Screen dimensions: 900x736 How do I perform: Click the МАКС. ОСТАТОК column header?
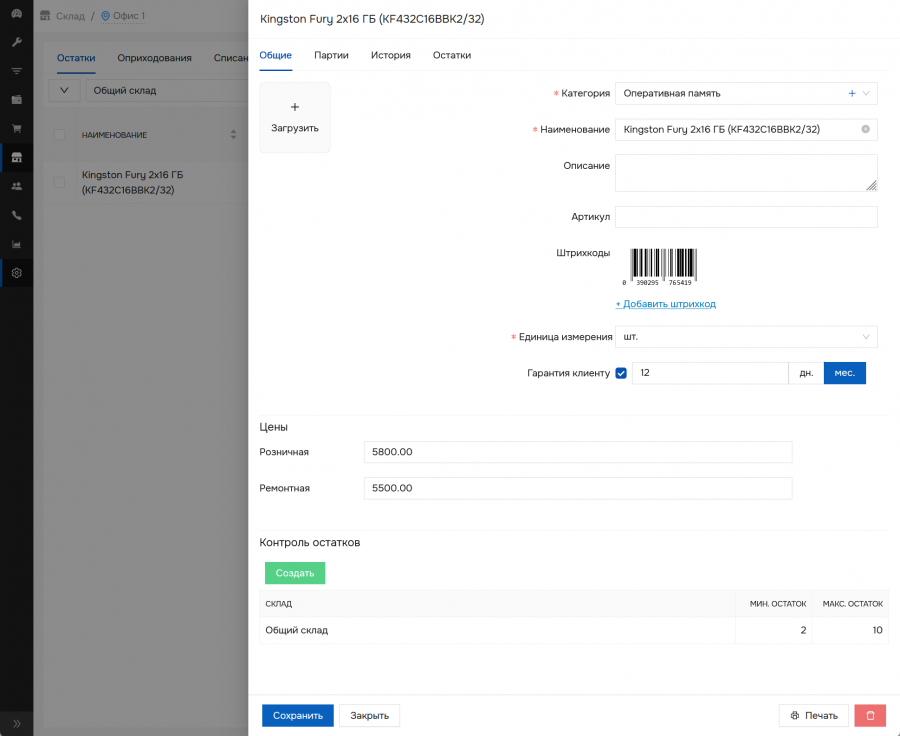tap(853, 604)
